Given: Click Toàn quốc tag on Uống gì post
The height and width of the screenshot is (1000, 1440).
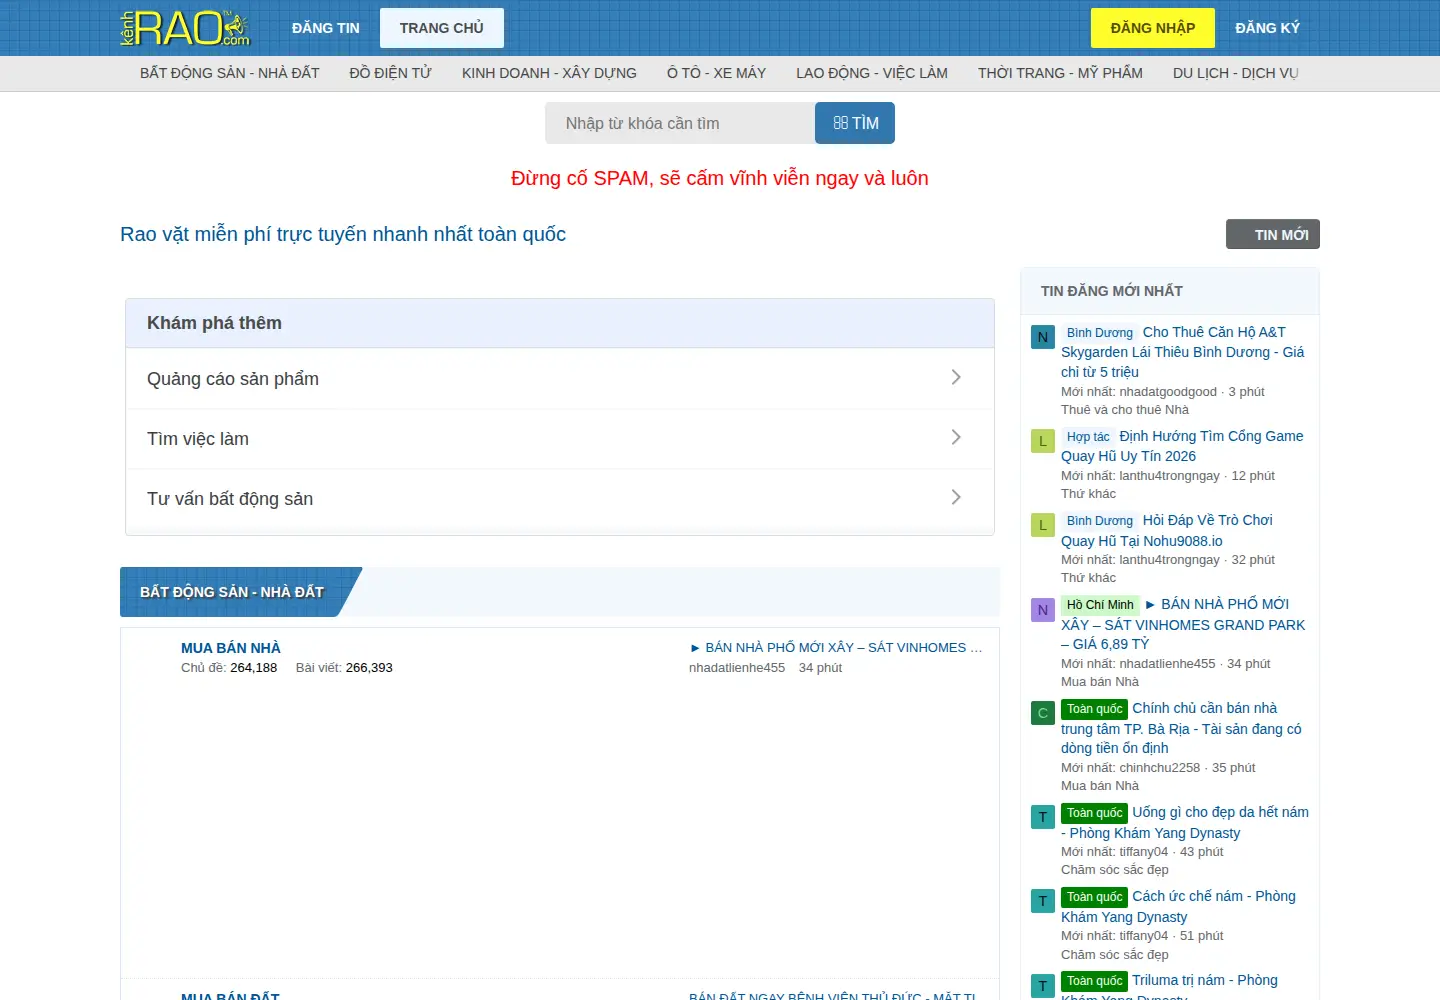Looking at the screenshot, I should pos(1094,813).
